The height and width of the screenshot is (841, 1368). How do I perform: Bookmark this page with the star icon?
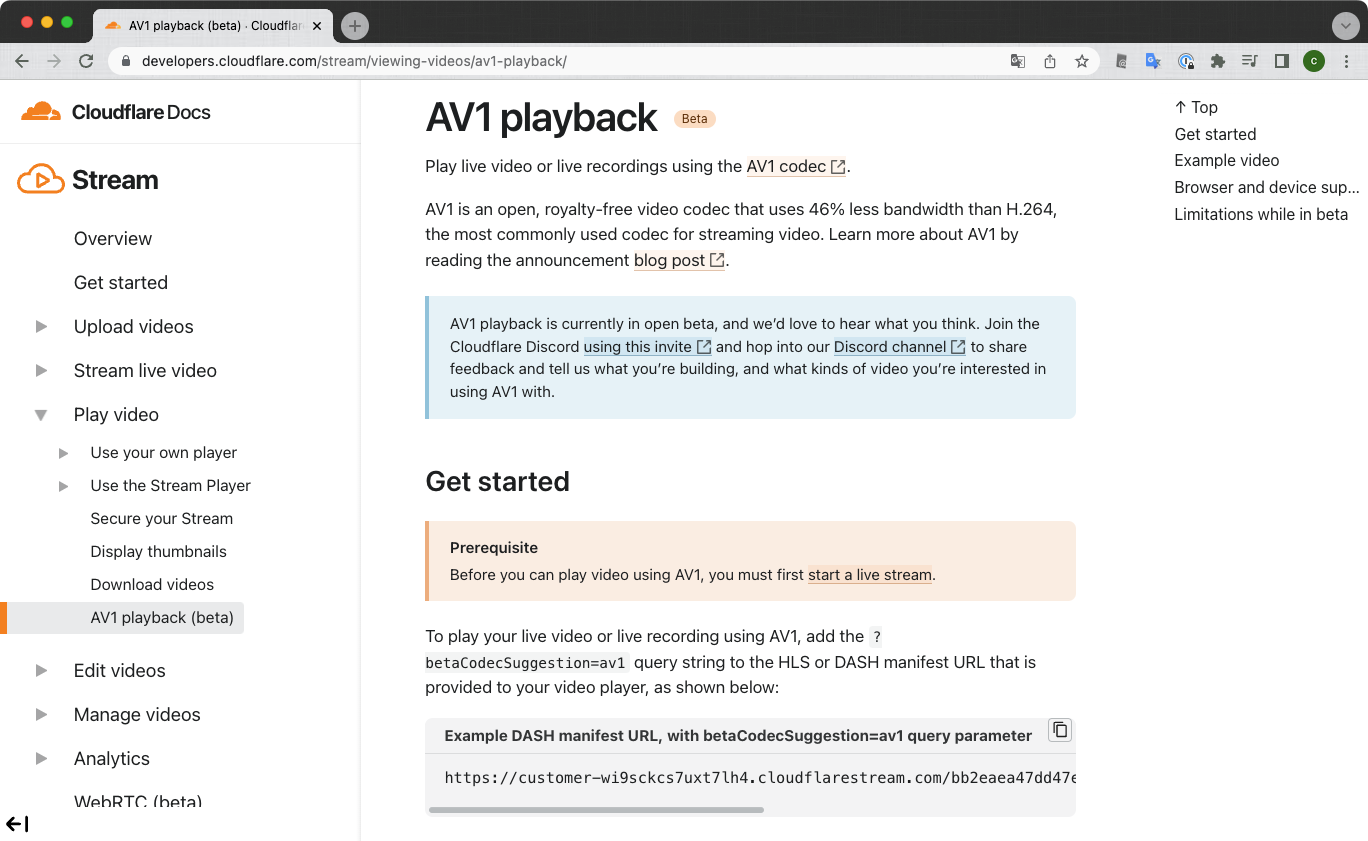point(1082,61)
